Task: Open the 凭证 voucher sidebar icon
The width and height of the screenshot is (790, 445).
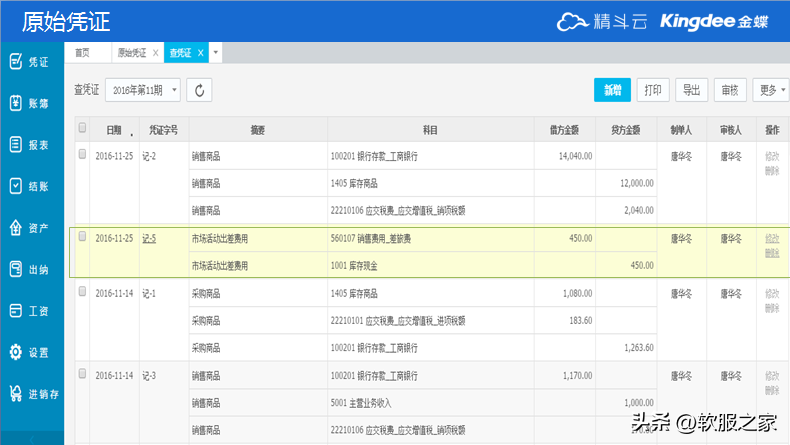Action: click(x=16, y=62)
